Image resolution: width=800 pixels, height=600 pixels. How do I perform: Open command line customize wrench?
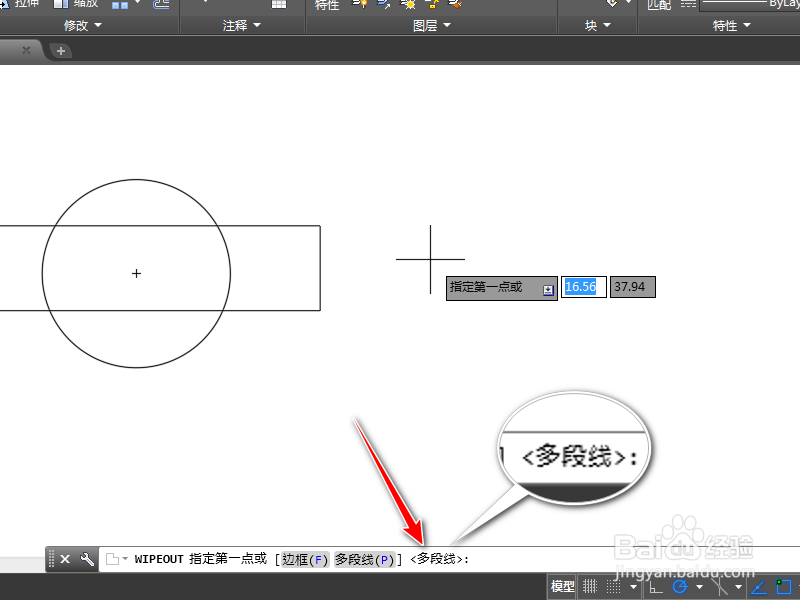pyautogui.click(x=87, y=559)
